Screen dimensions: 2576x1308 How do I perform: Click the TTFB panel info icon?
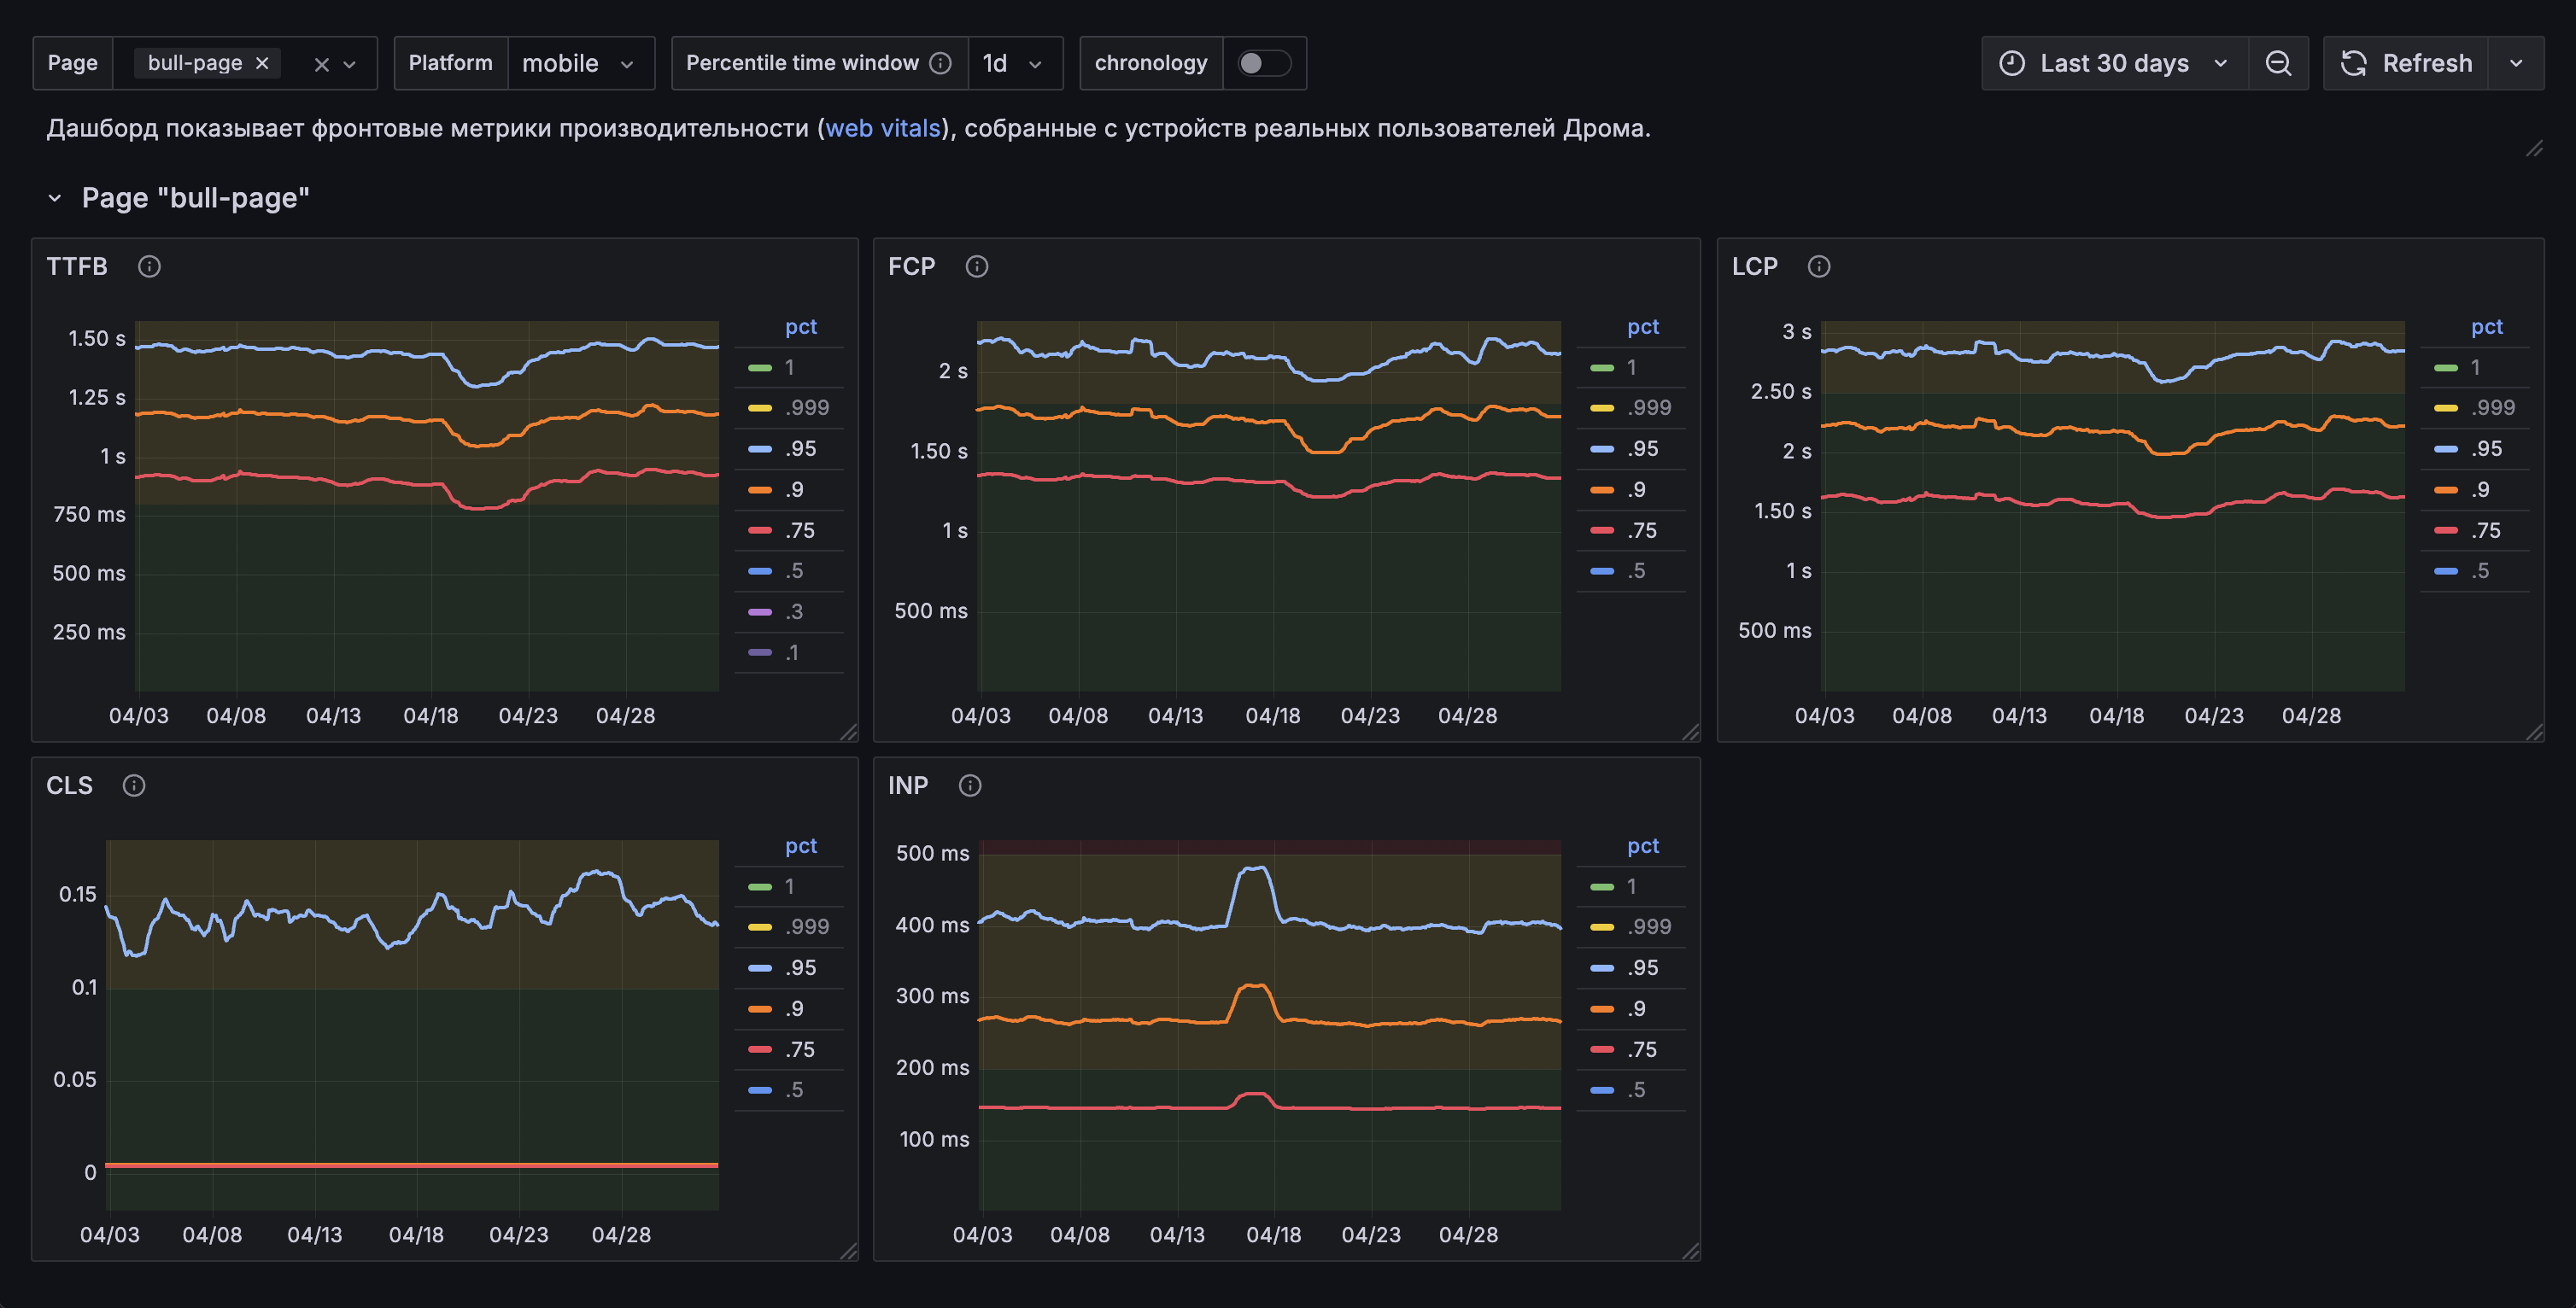(x=149, y=266)
